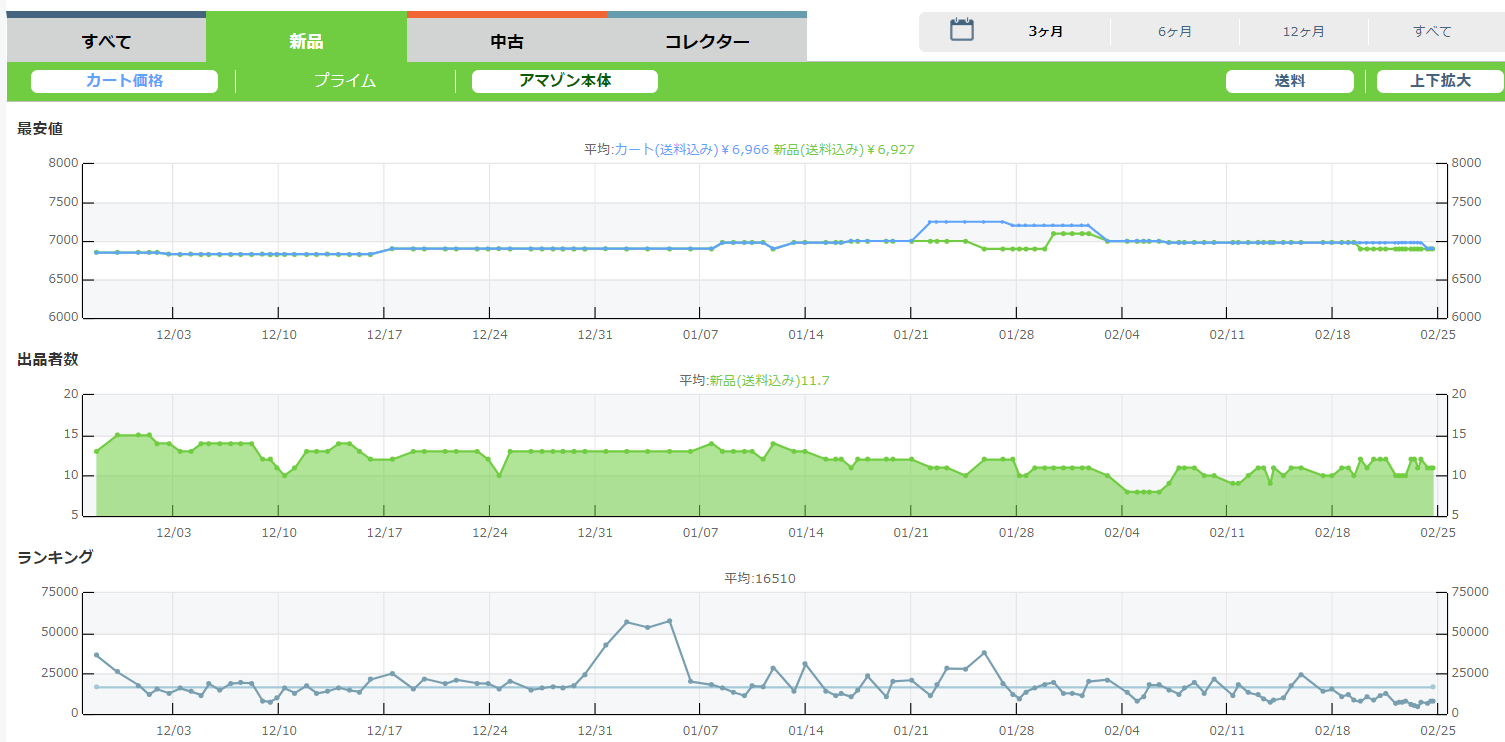The width and height of the screenshot is (1505, 742).
Task: Select the 新品 tab
Action: (306, 41)
